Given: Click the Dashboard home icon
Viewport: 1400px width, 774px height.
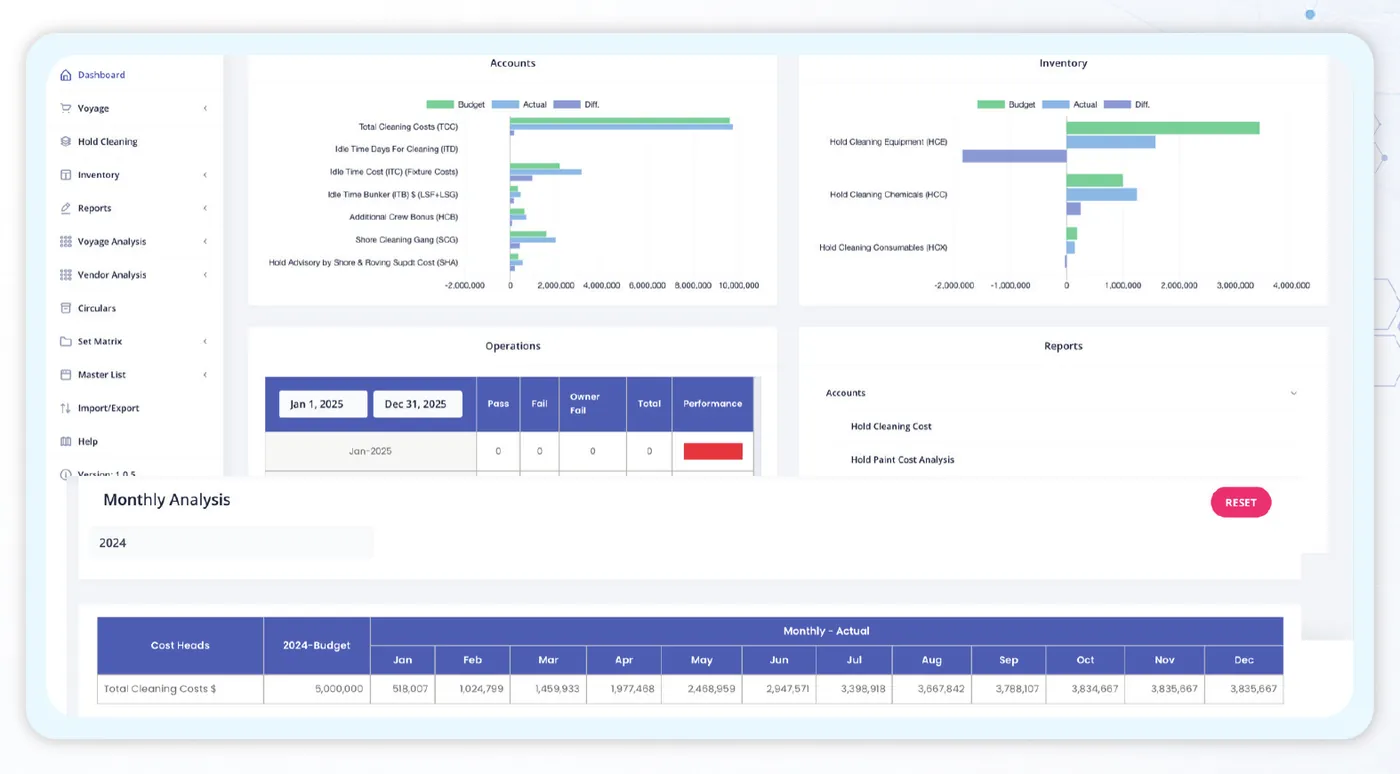Looking at the screenshot, I should [x=66, y=75].
